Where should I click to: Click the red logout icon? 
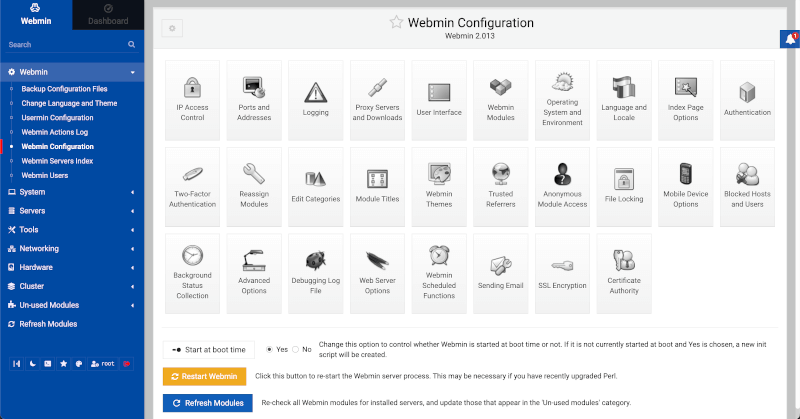point(127,364)
